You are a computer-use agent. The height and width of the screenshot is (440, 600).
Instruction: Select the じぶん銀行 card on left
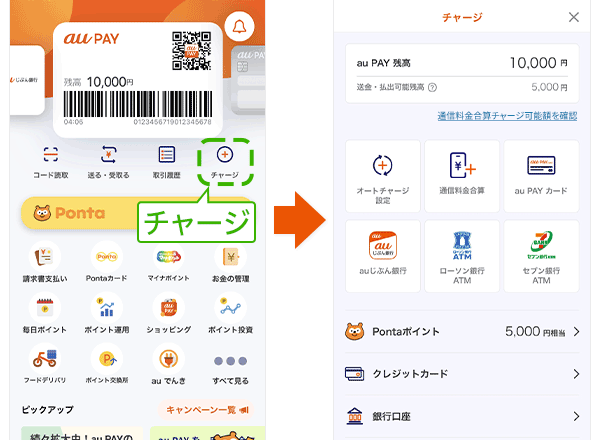point(27,80)
